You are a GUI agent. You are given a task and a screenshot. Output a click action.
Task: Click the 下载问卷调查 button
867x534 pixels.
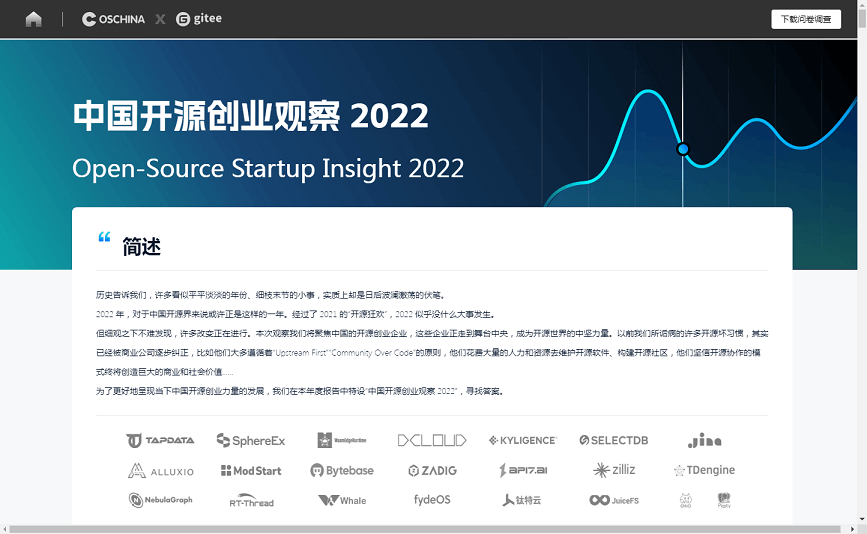806,19
